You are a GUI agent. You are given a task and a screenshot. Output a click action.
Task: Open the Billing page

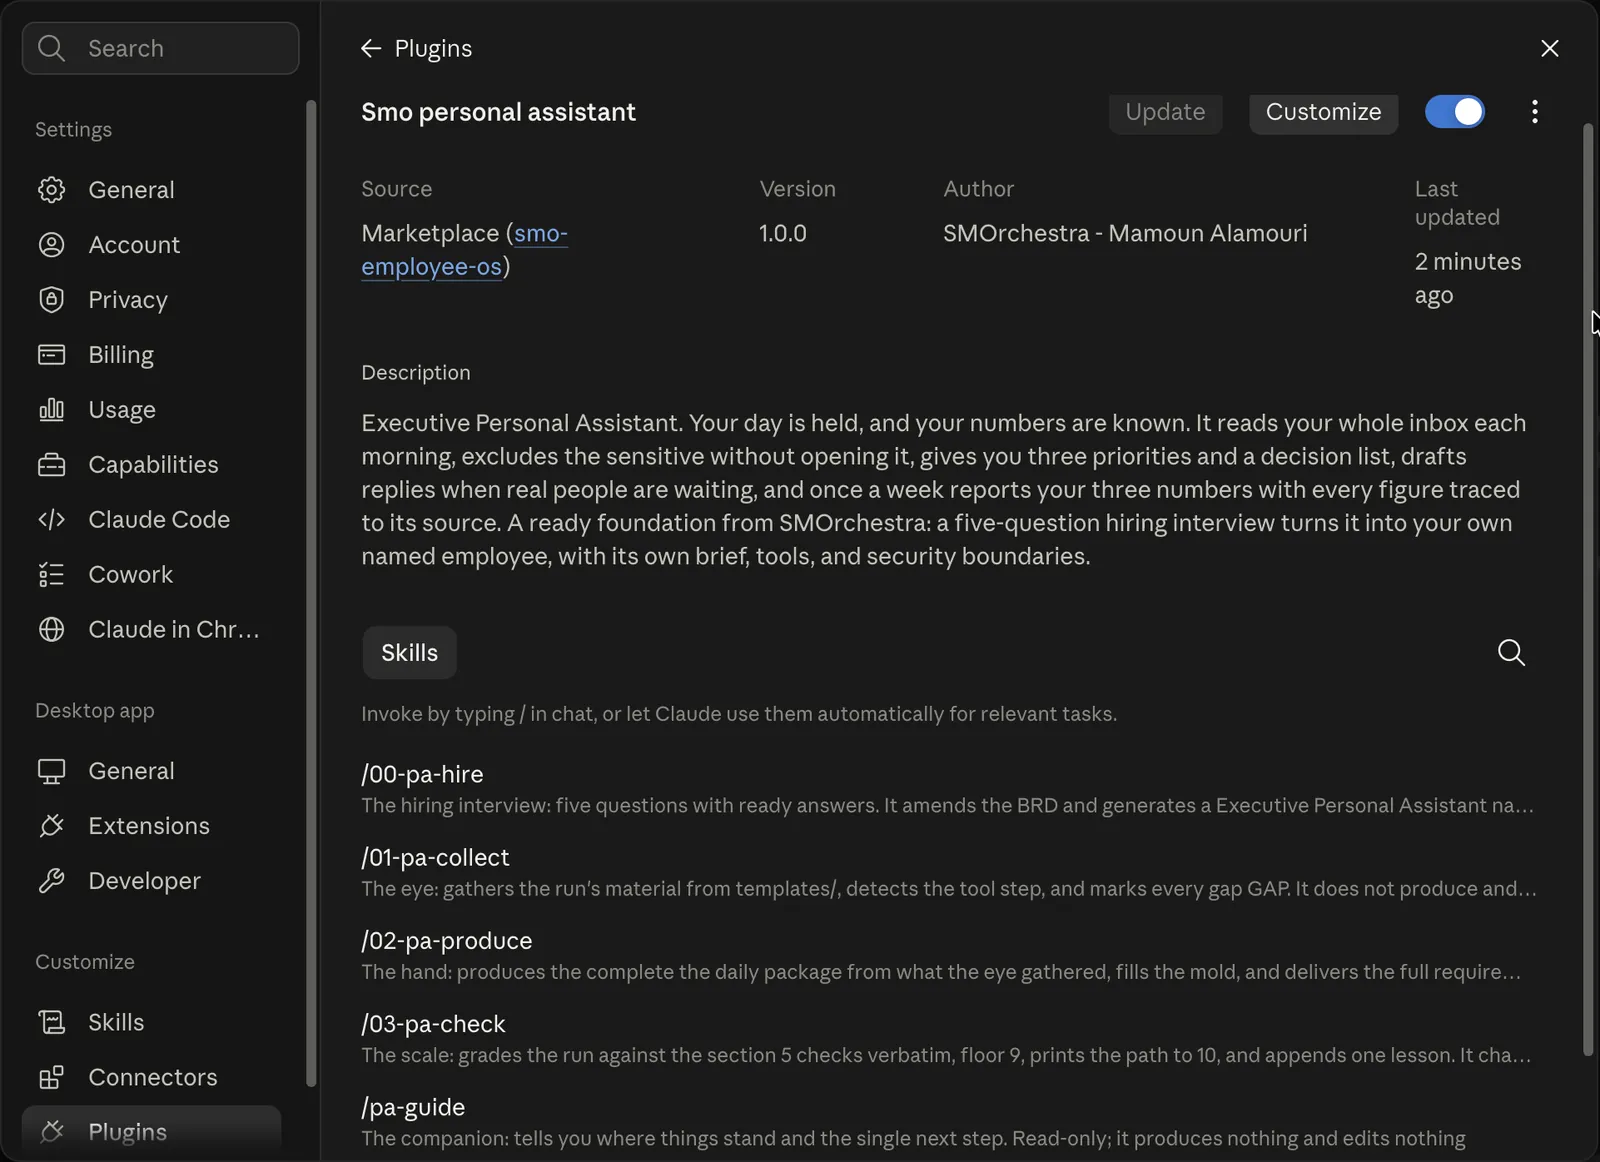(x=151, y=355)
